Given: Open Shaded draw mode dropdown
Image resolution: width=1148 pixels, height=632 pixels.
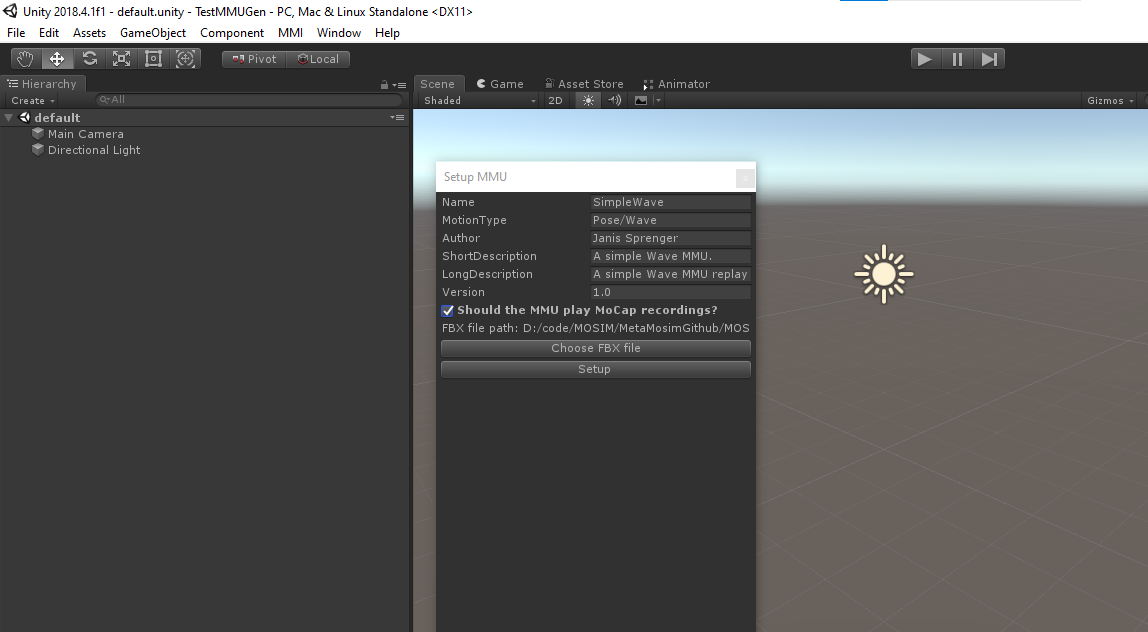Looking at the screenshot, I should click(479, 100).
